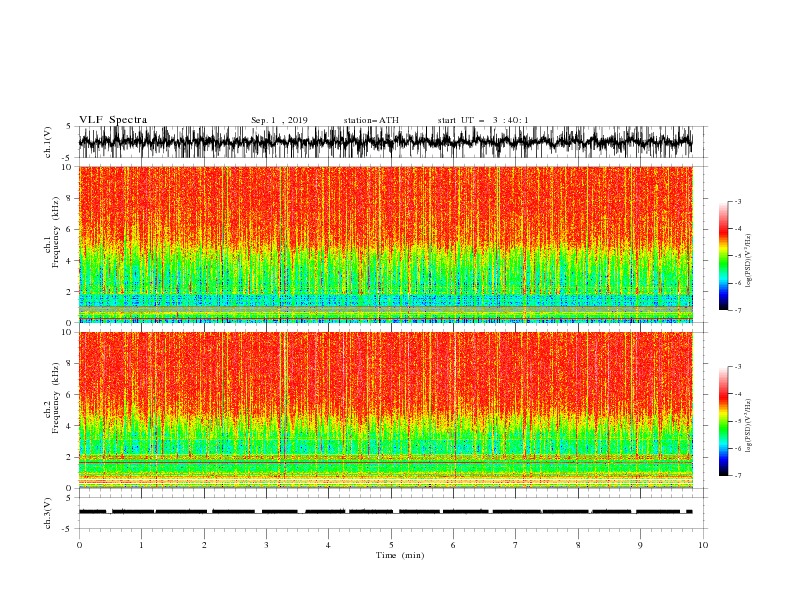The height and width of the screenshot is (612, 792).
Task: Click the '-5' tick on ch.1(V) axis
Action: pos(68,158)
